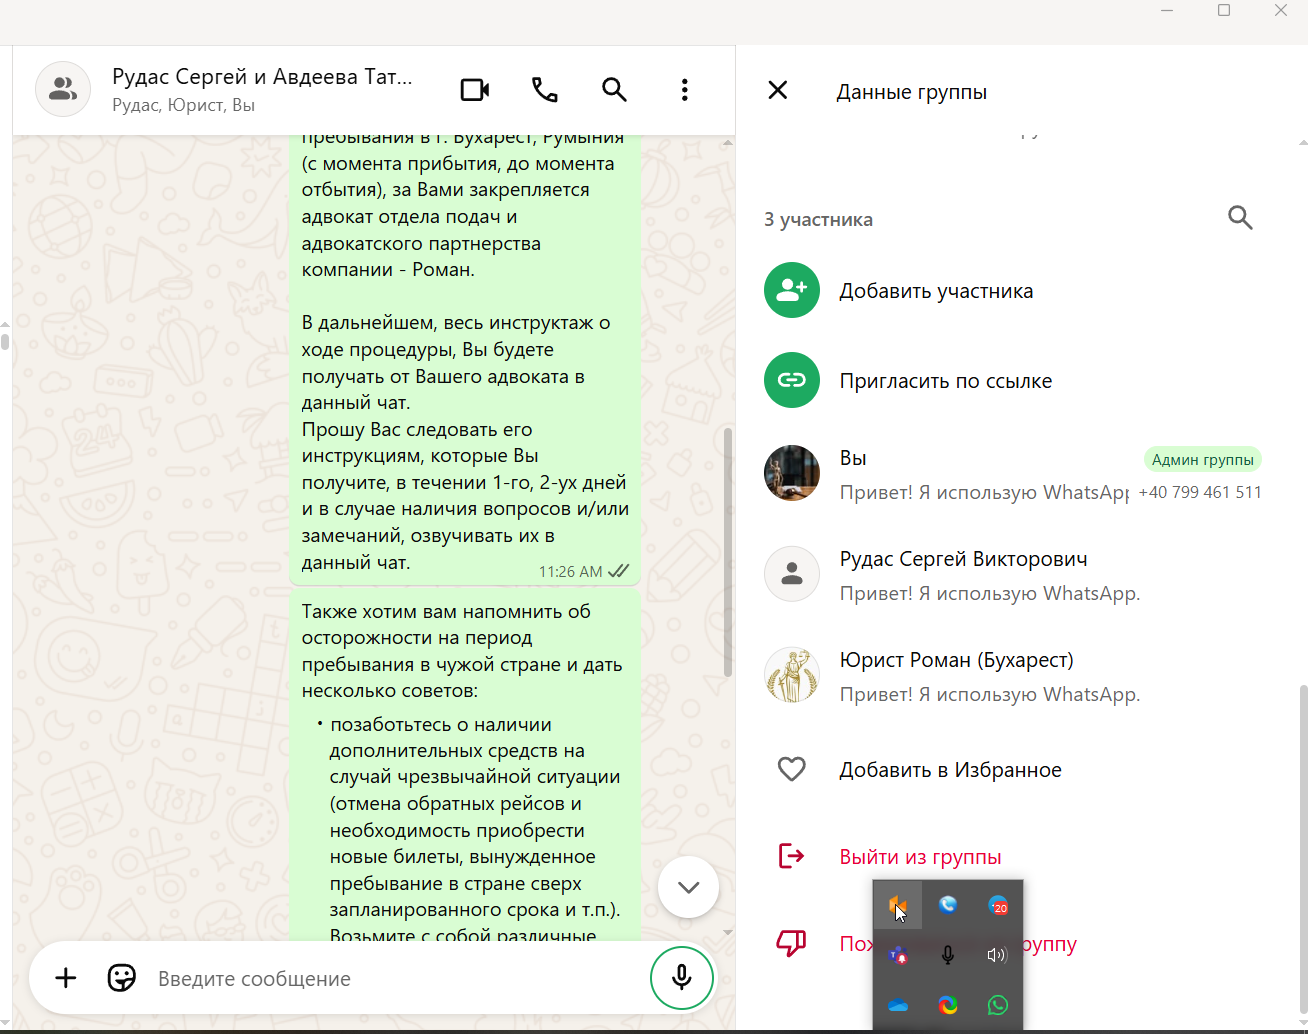This screenshot has width=1308, height=1034.
Task: Open Microsoft Teams tray icon
Action: [898, 955]
